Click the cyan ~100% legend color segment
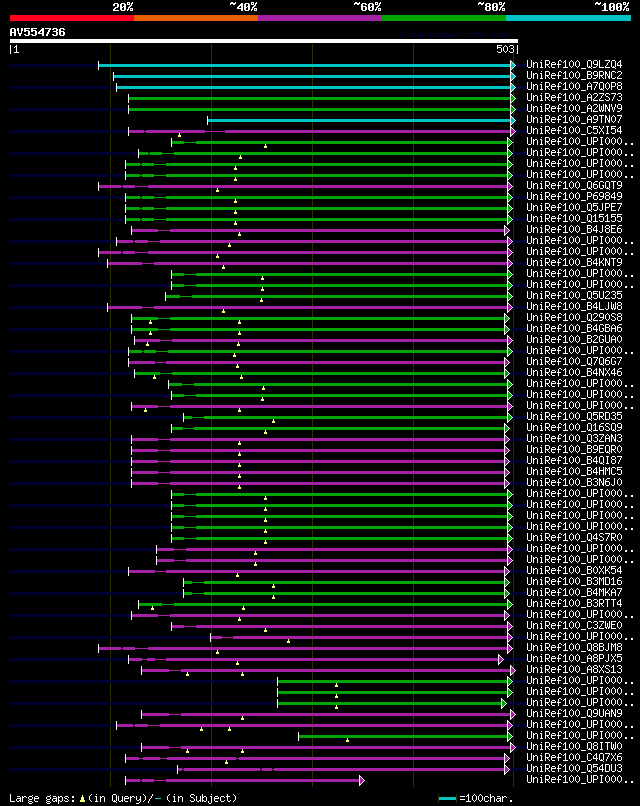This screenshot has height=806, width=640. [x=569, y=18]
